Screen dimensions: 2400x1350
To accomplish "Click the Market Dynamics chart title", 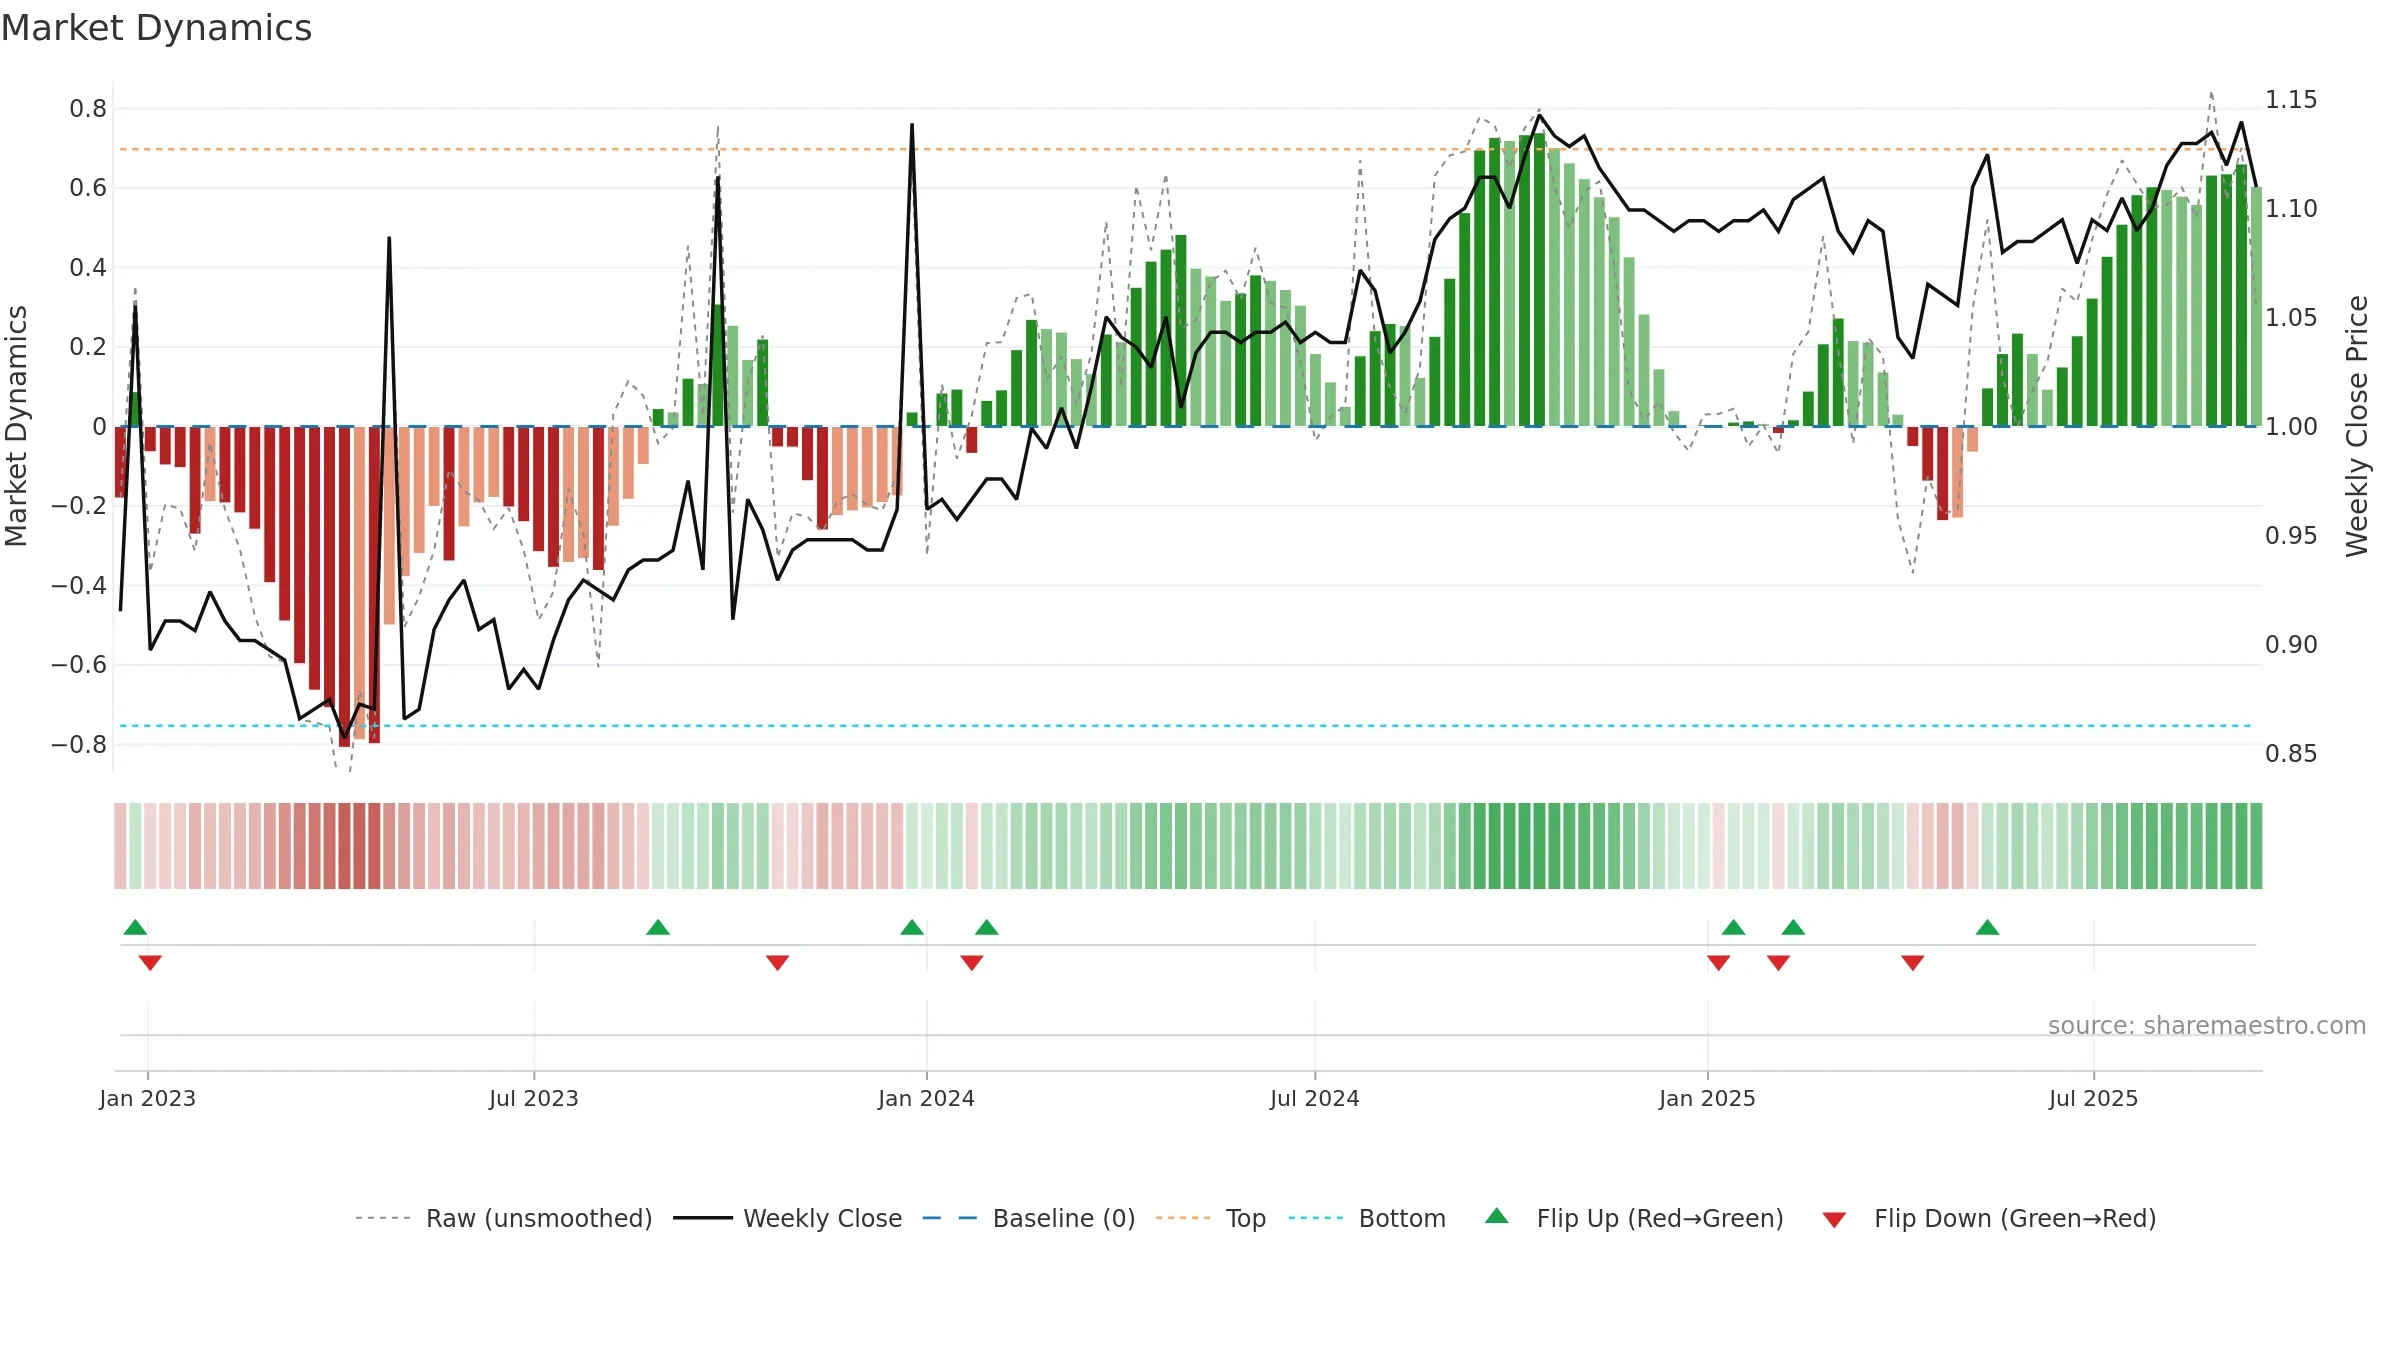I will pos(156,28).
